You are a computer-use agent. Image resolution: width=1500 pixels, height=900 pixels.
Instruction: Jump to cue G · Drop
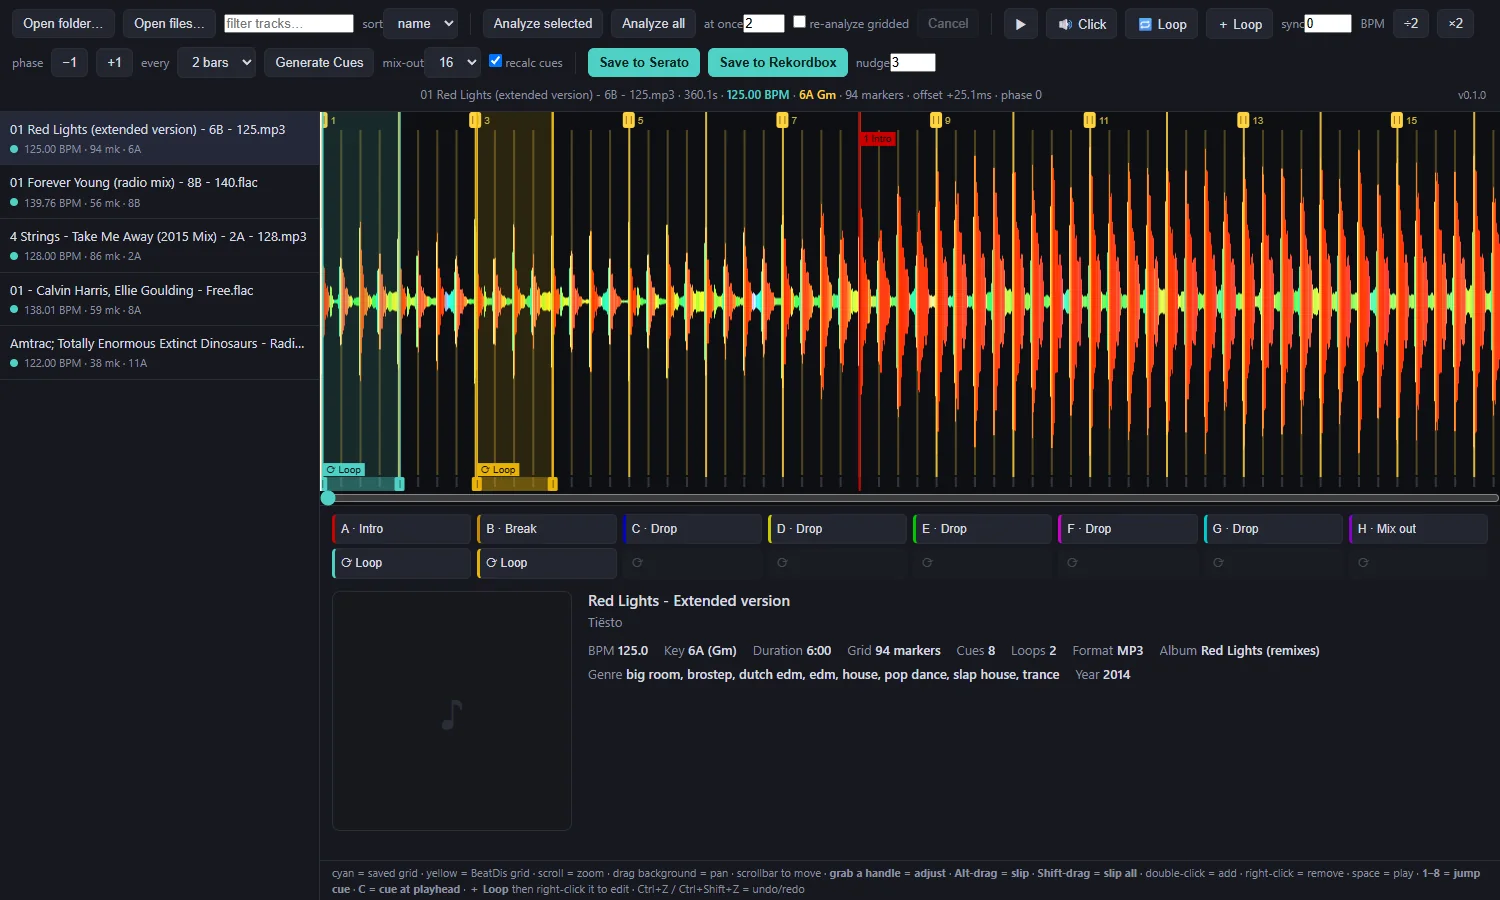1273,529
